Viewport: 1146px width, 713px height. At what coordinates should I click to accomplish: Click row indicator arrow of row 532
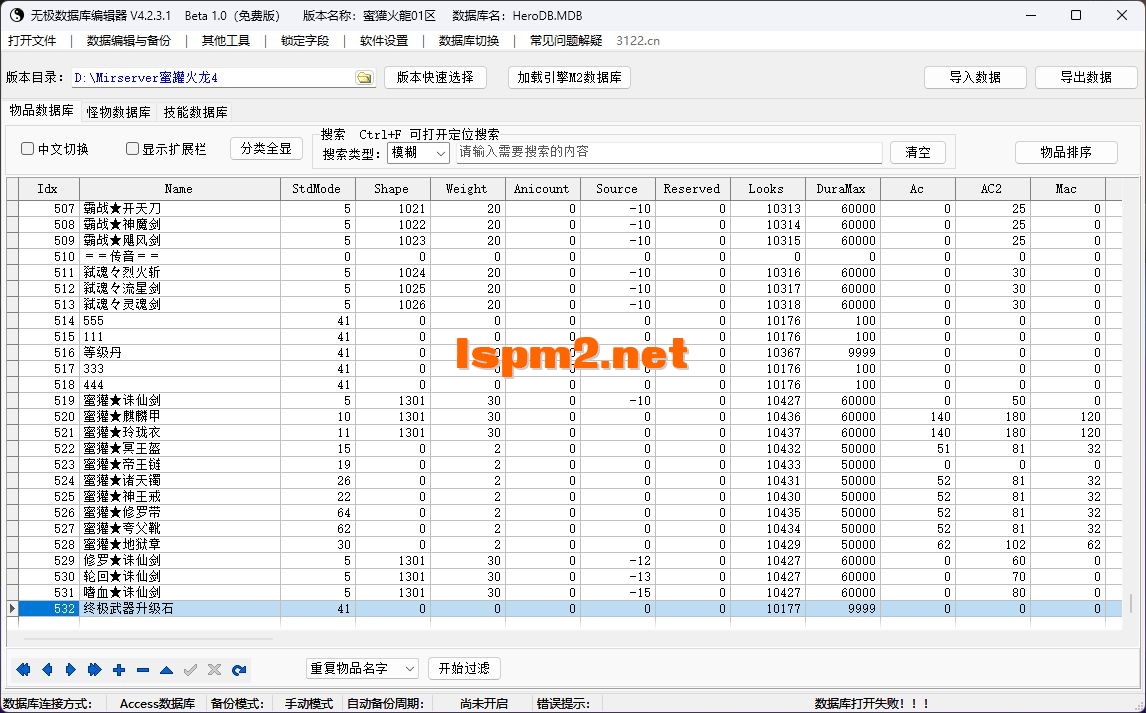(x=12, y=609)
